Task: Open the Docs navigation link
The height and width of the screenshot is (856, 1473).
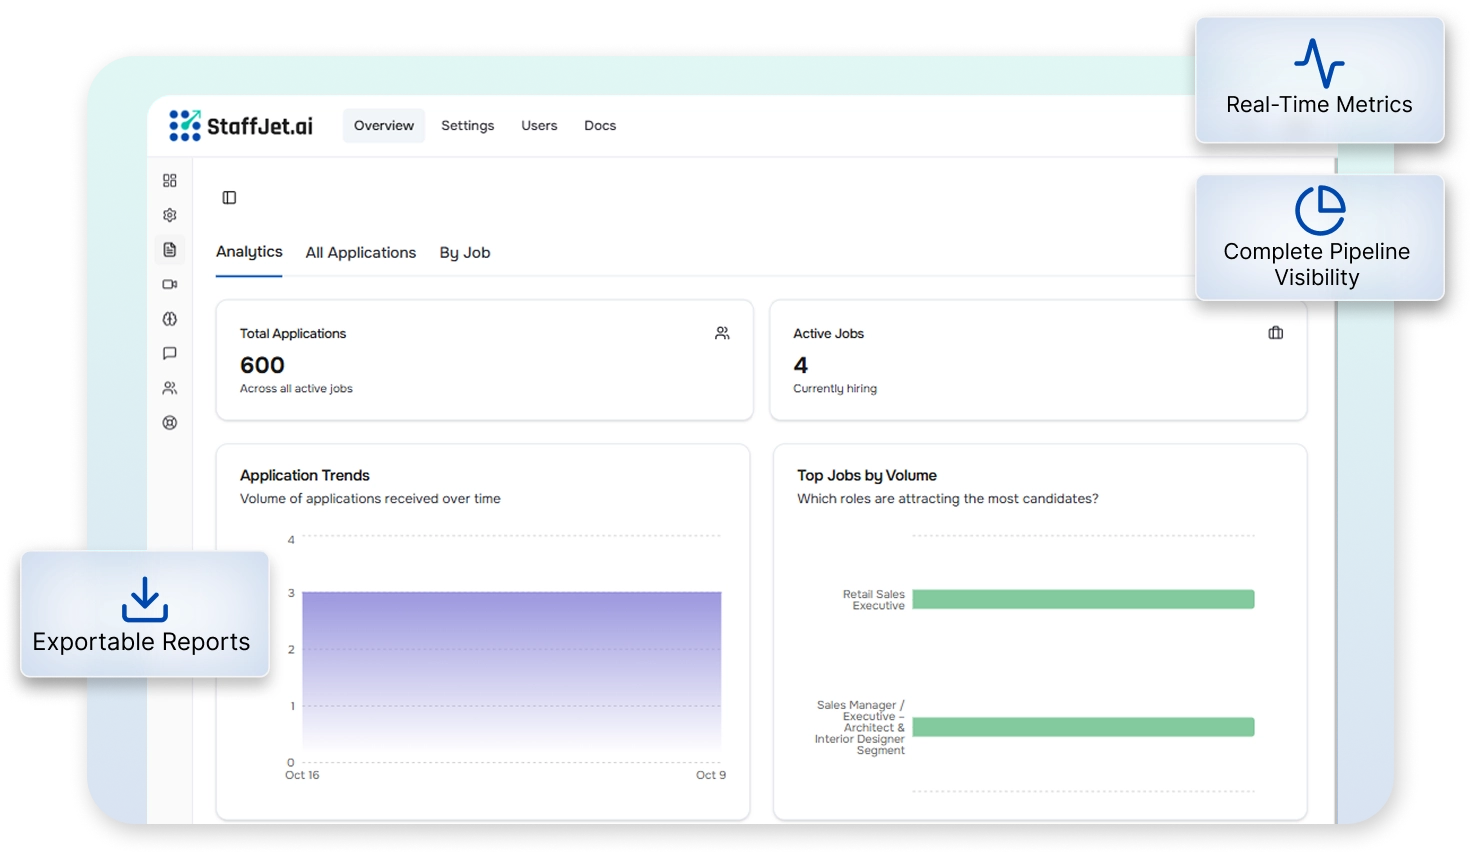Action: coord(600,126)
